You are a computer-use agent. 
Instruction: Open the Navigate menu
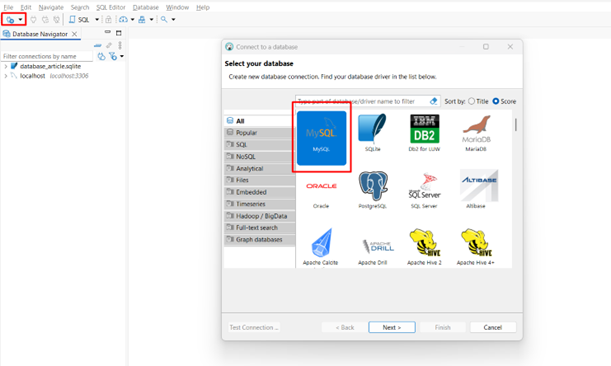coord(51,7)
